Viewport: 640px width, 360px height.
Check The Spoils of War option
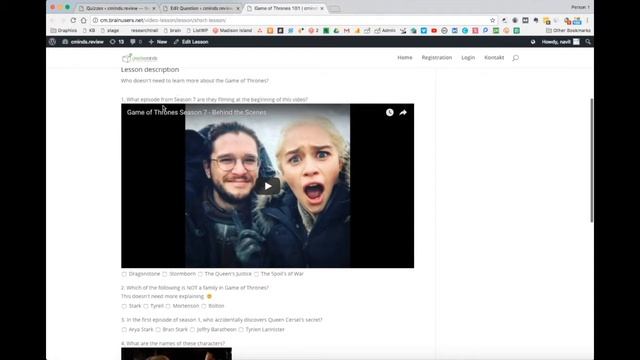(x=256, y=274)
